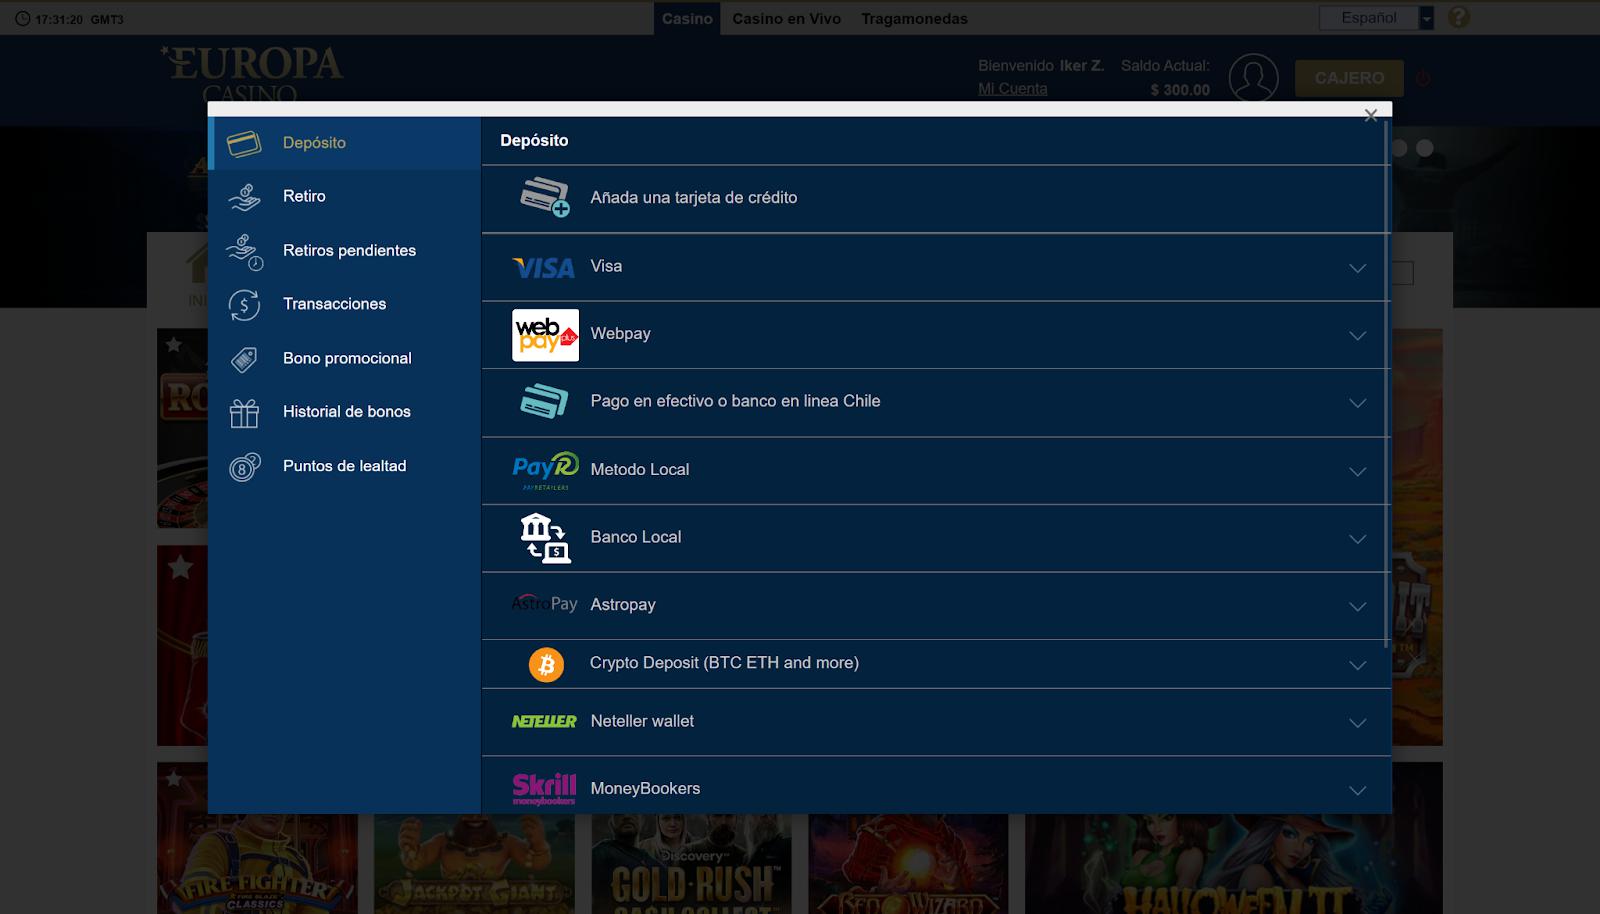
Task: Click the Chile cash payment cards icon
Action: [x=544, y=402]
